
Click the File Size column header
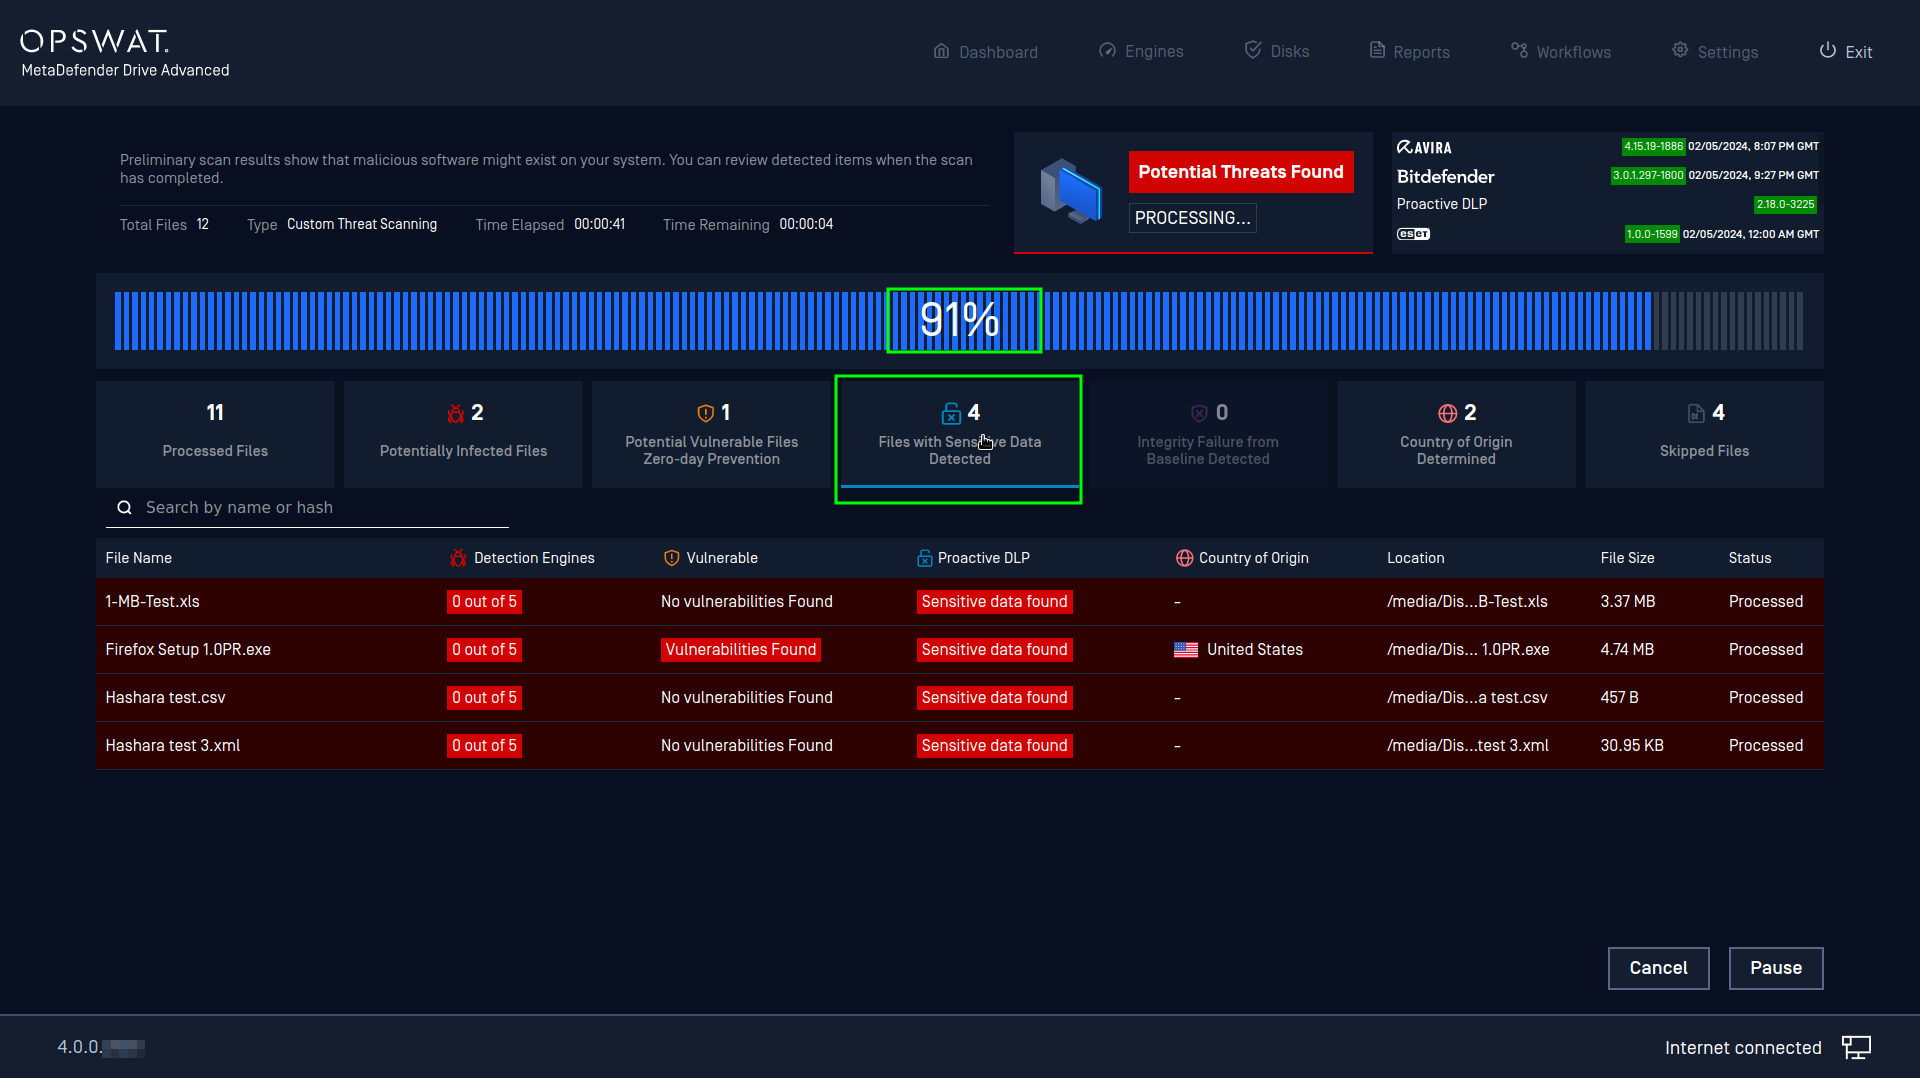pos(1627,558)
